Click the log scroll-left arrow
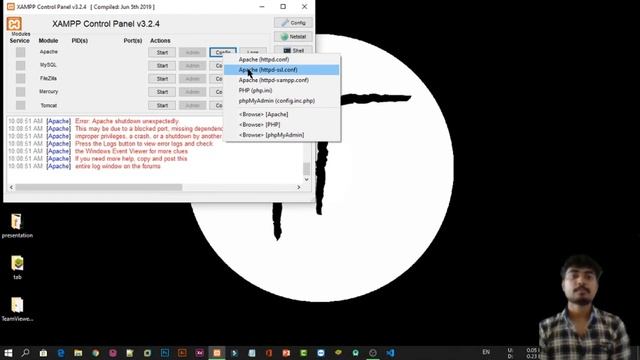Screen dimensions: 640x360 (x=11, y=187)
